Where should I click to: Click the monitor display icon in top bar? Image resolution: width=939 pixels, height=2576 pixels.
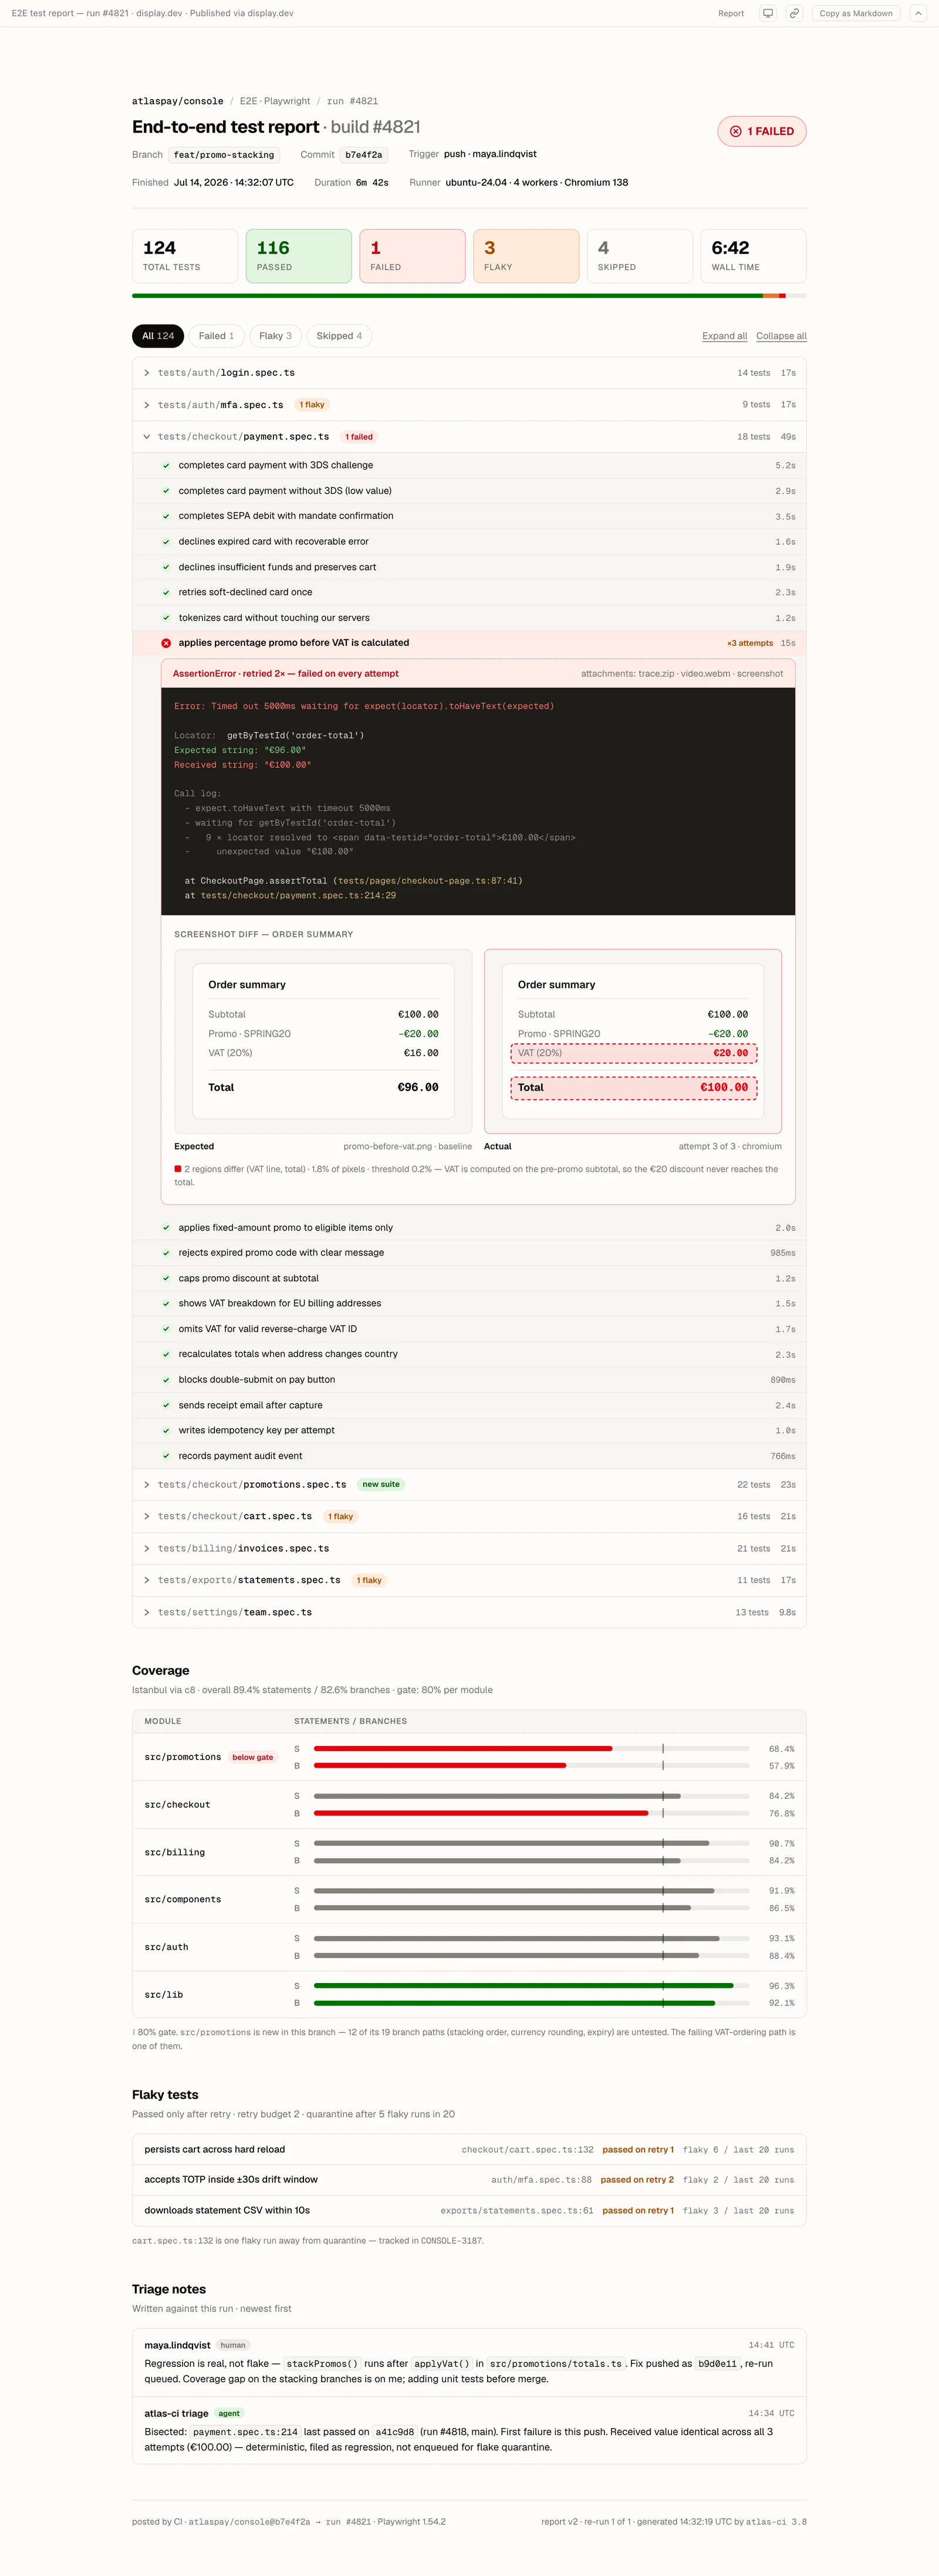(768, 13)
